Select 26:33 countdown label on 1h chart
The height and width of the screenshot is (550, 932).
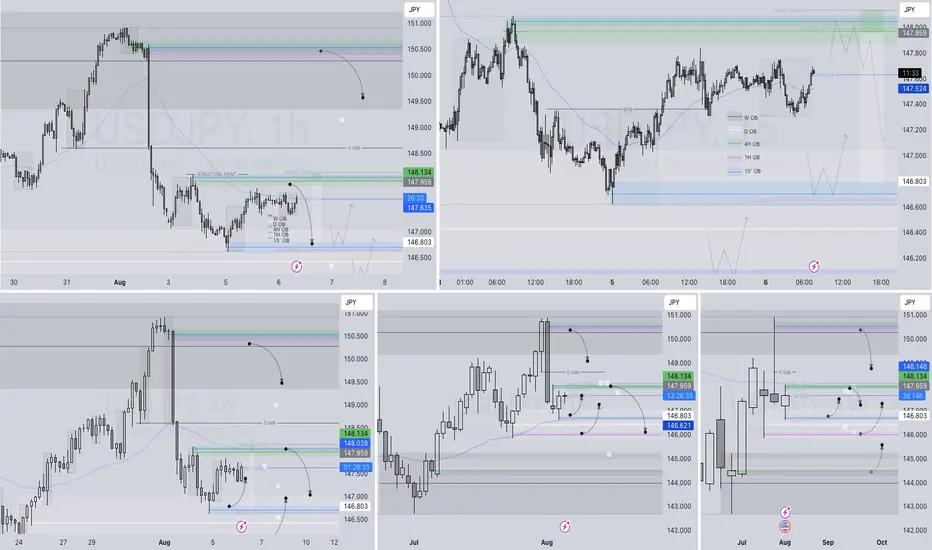(415, 199)
